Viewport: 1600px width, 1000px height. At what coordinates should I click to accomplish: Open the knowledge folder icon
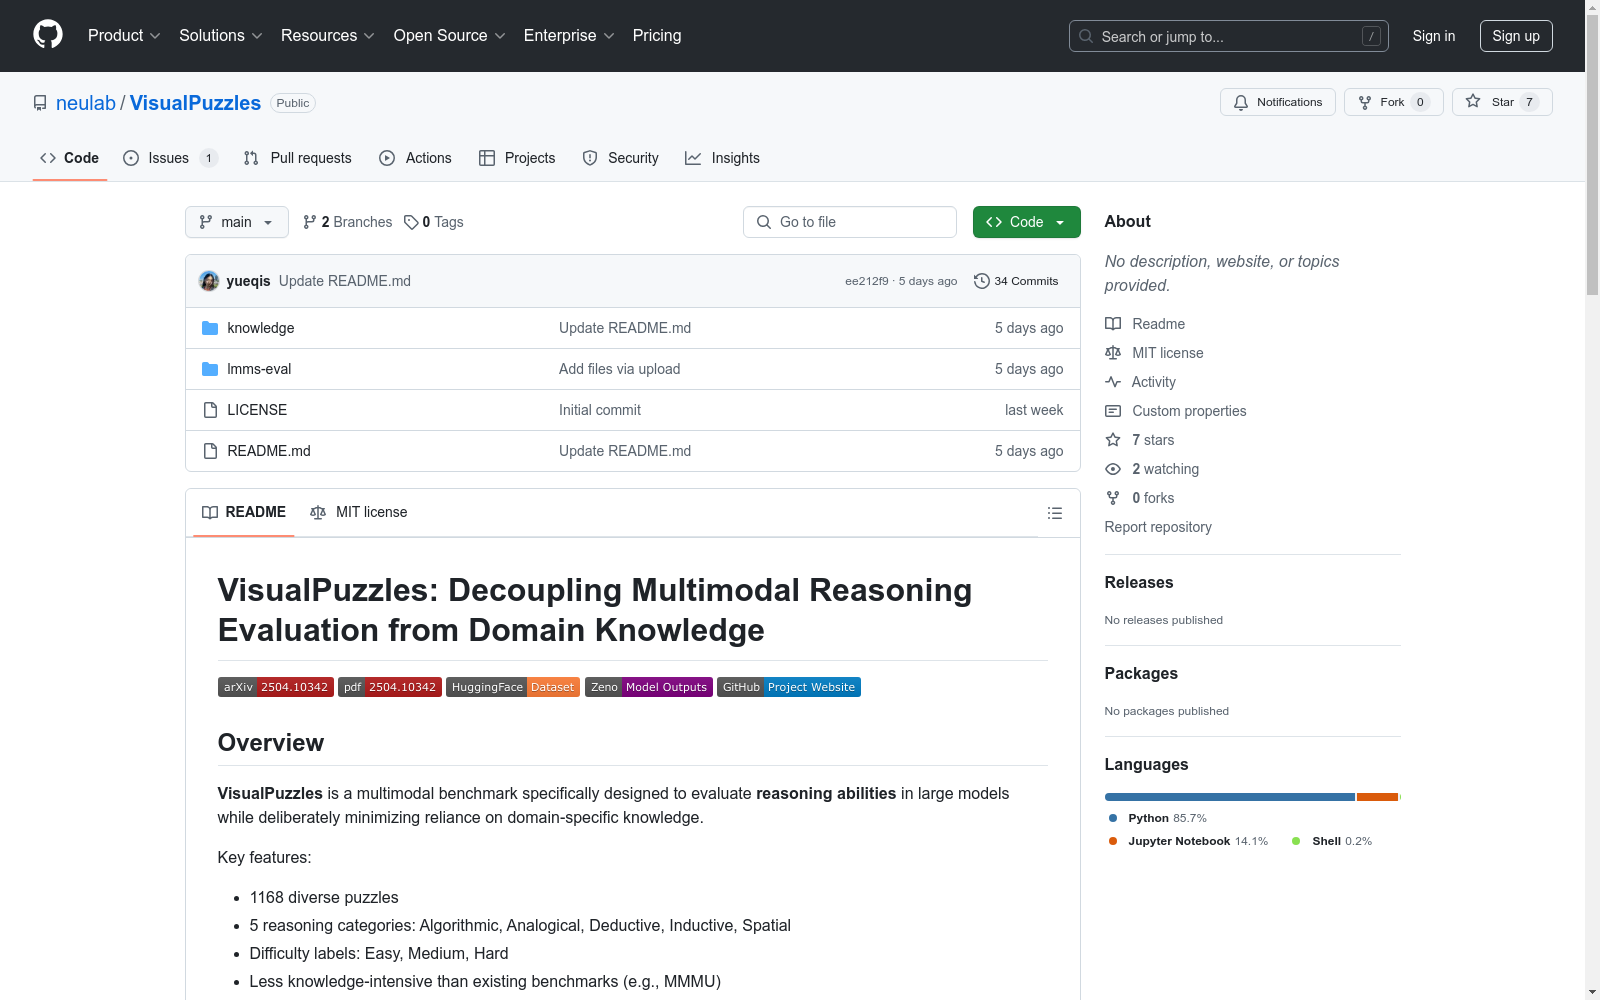(210, 328)
